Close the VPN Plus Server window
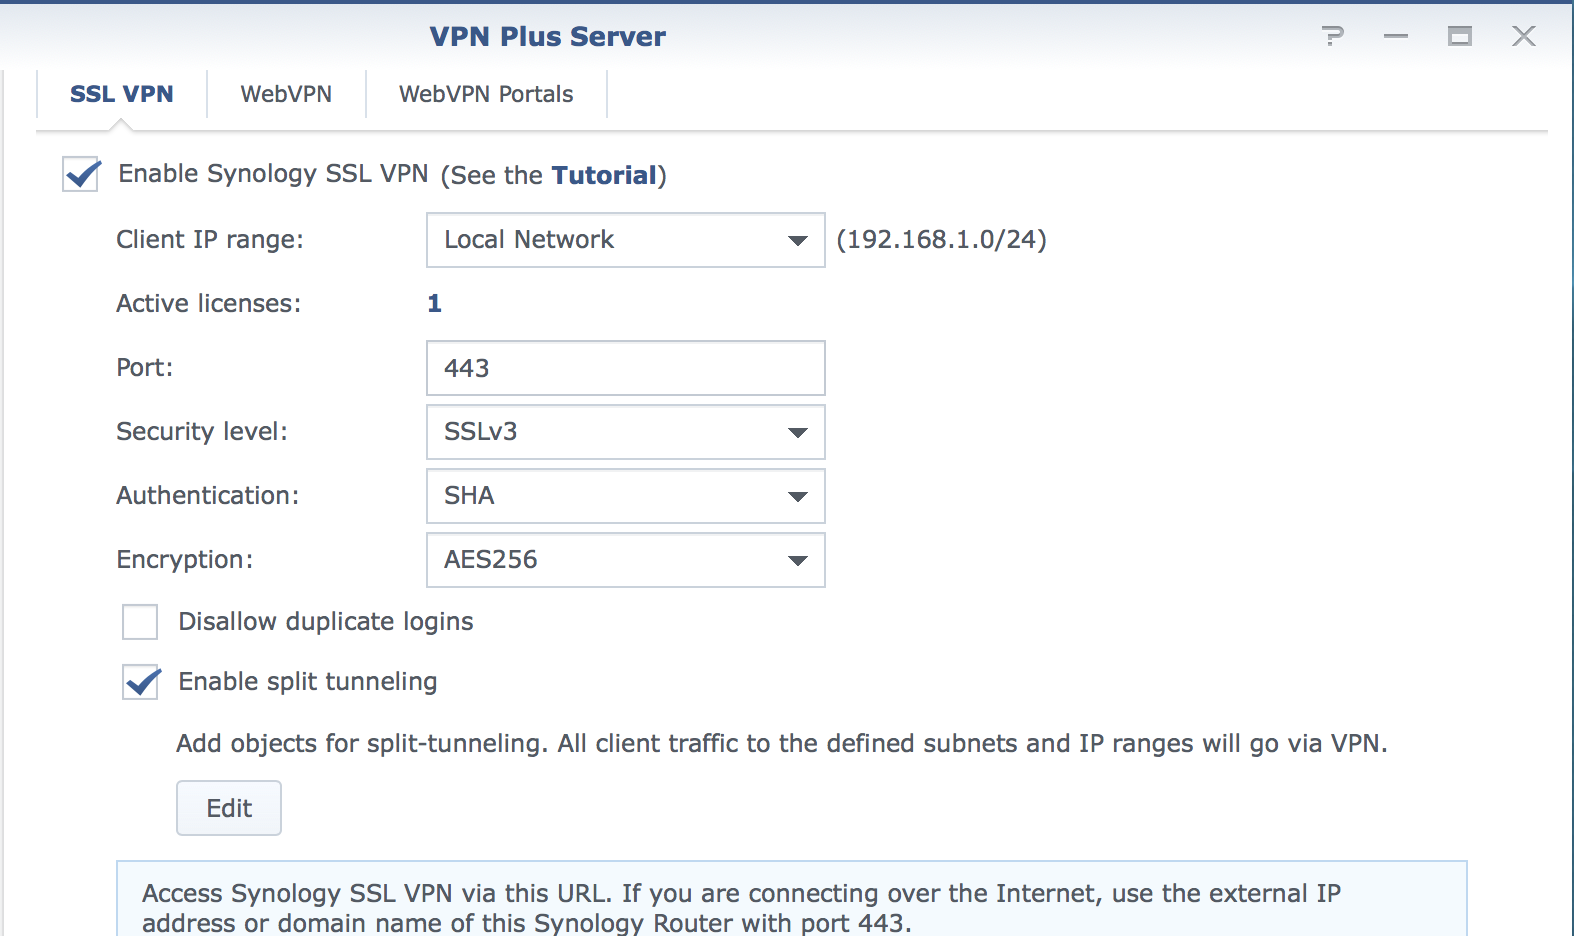The height and width of the screenshot is (936, 1574). (1524, 36)
